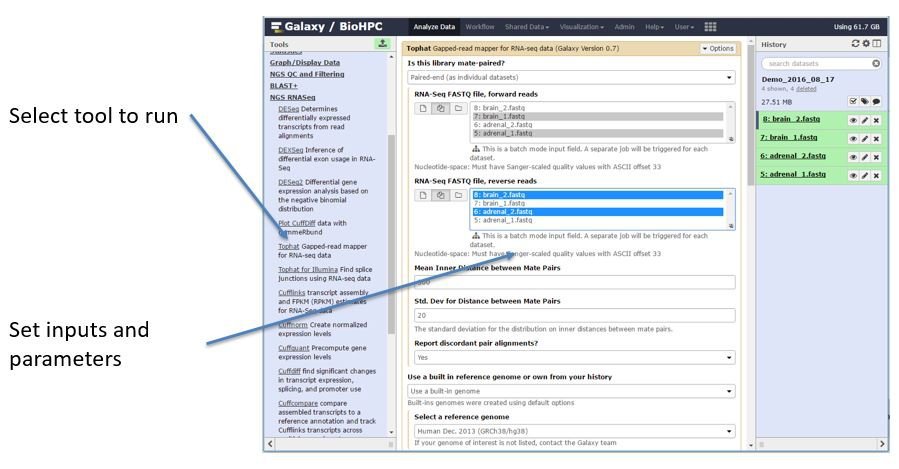Open the Cuffcompare tool link
The image size is (899, 469).
298,404
